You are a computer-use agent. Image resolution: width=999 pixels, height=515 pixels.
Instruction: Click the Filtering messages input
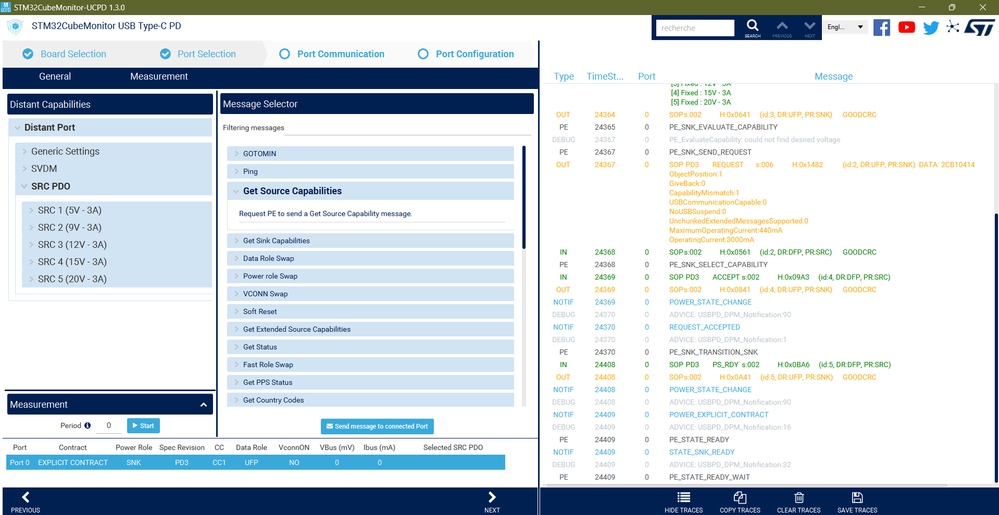[407, 128]
